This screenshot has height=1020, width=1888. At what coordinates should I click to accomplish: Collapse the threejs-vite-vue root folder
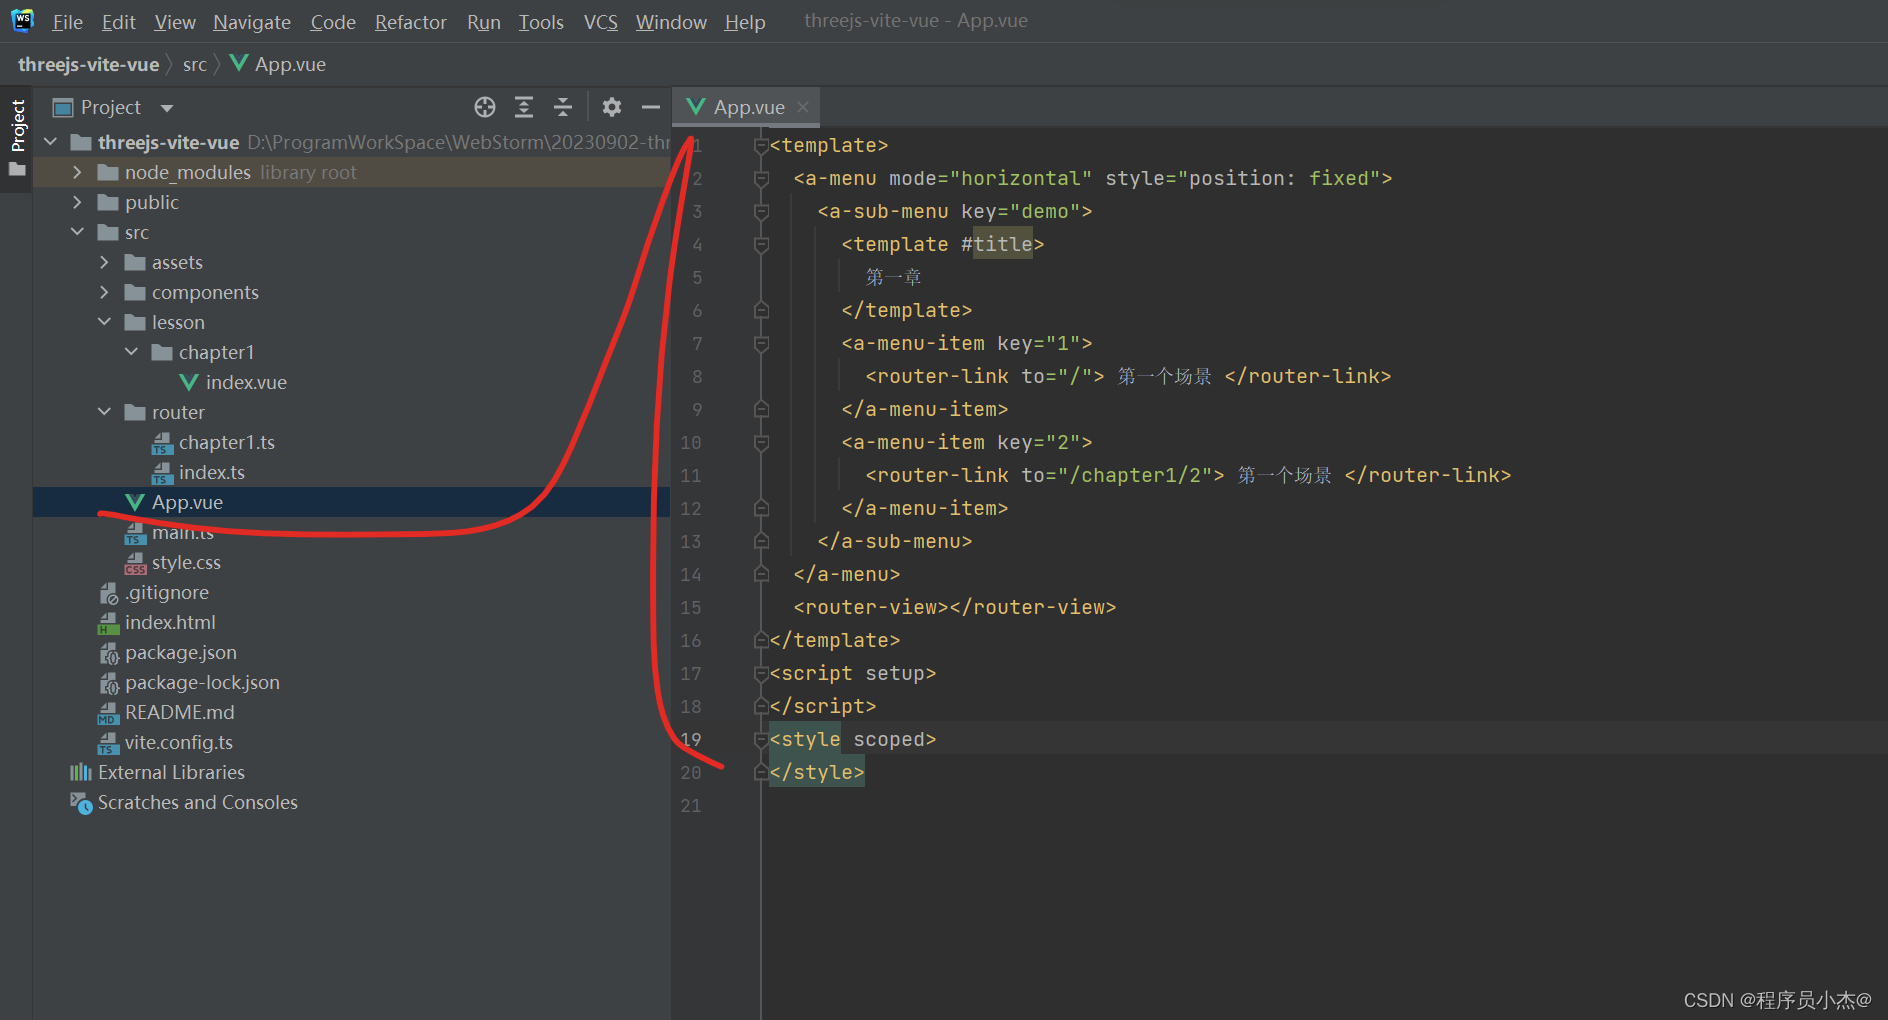tap(51, 142)
